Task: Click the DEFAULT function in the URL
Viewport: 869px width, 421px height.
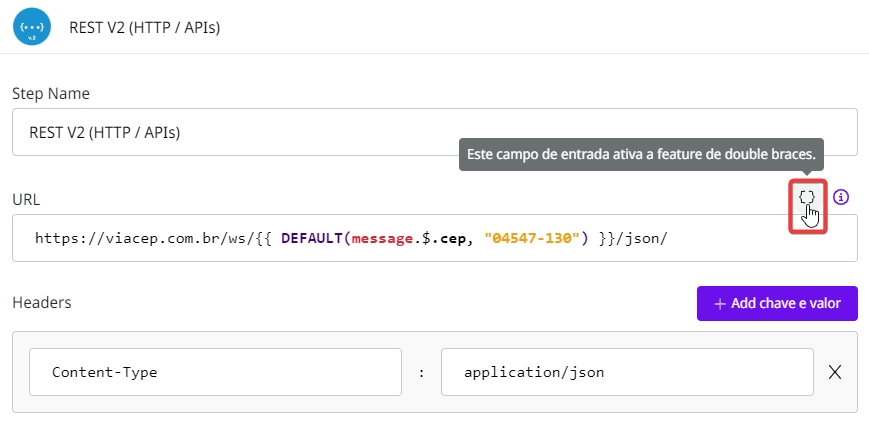Action: [x=312, y=239]
